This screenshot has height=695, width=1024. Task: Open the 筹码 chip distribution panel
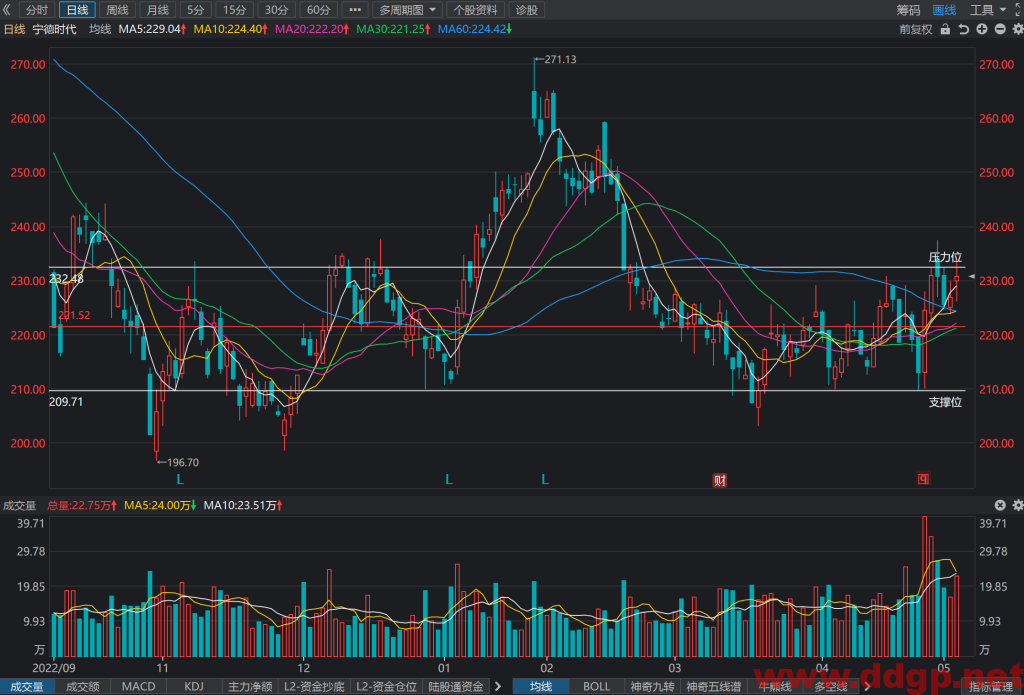tap(908, 10)
